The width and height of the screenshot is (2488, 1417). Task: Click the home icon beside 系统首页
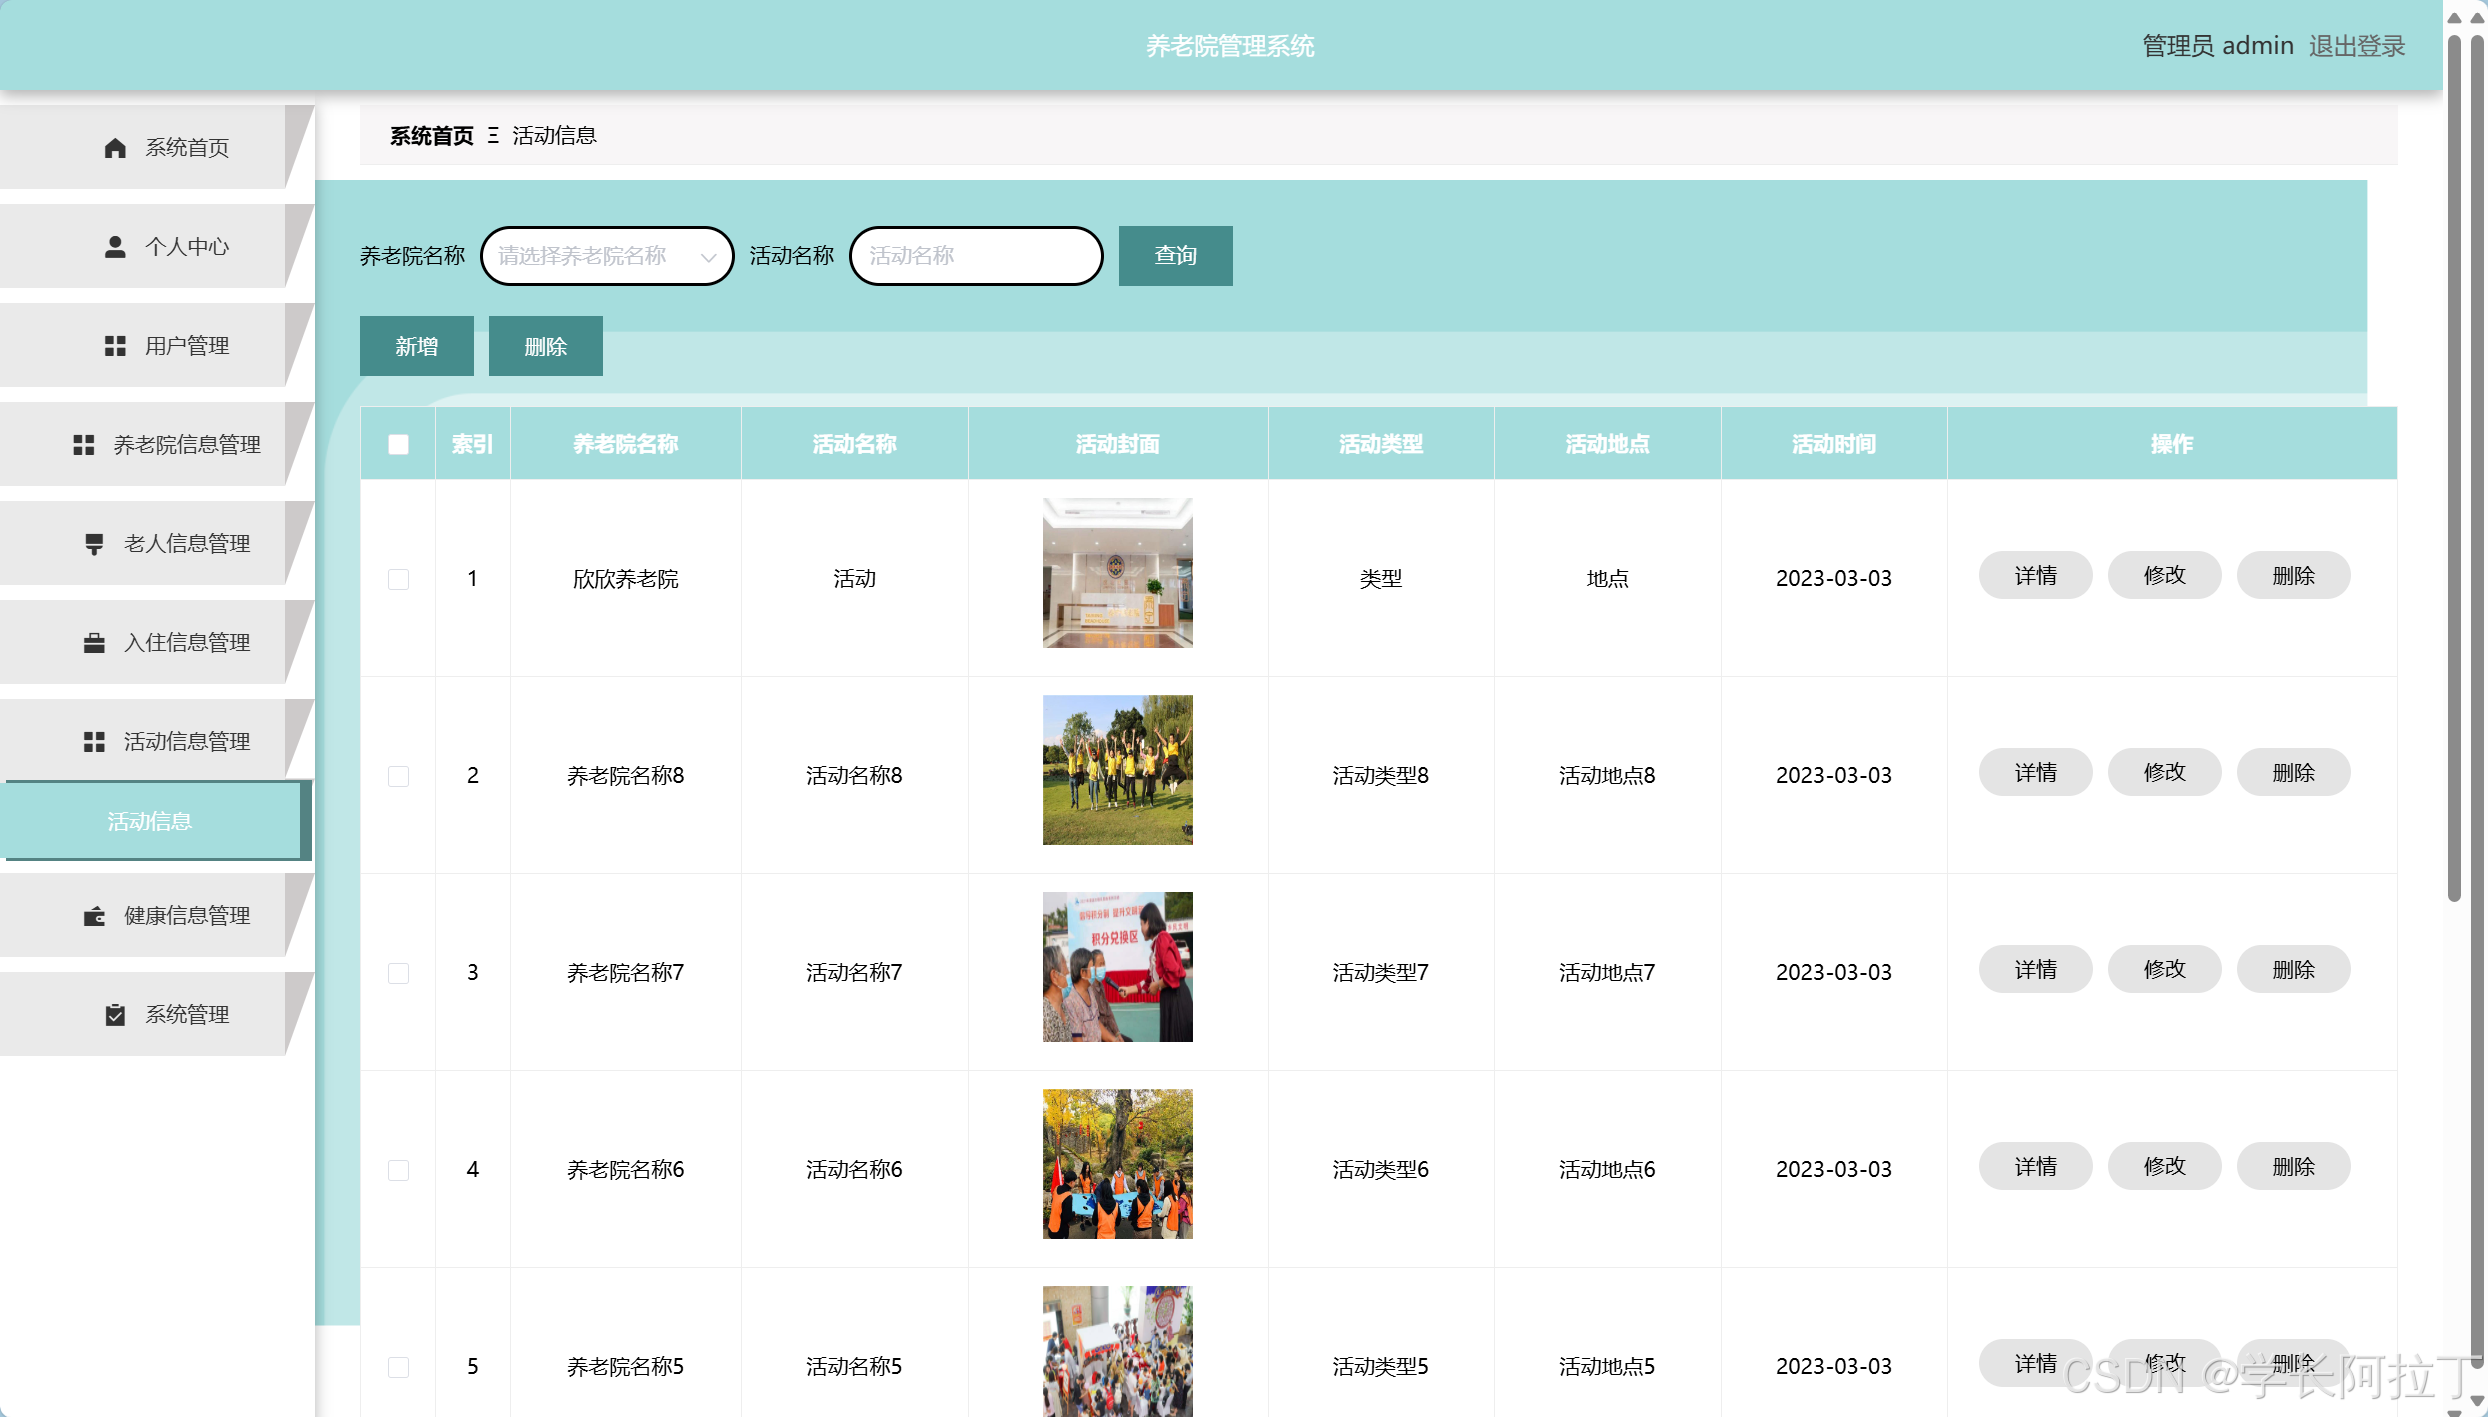tap(115, 148)
